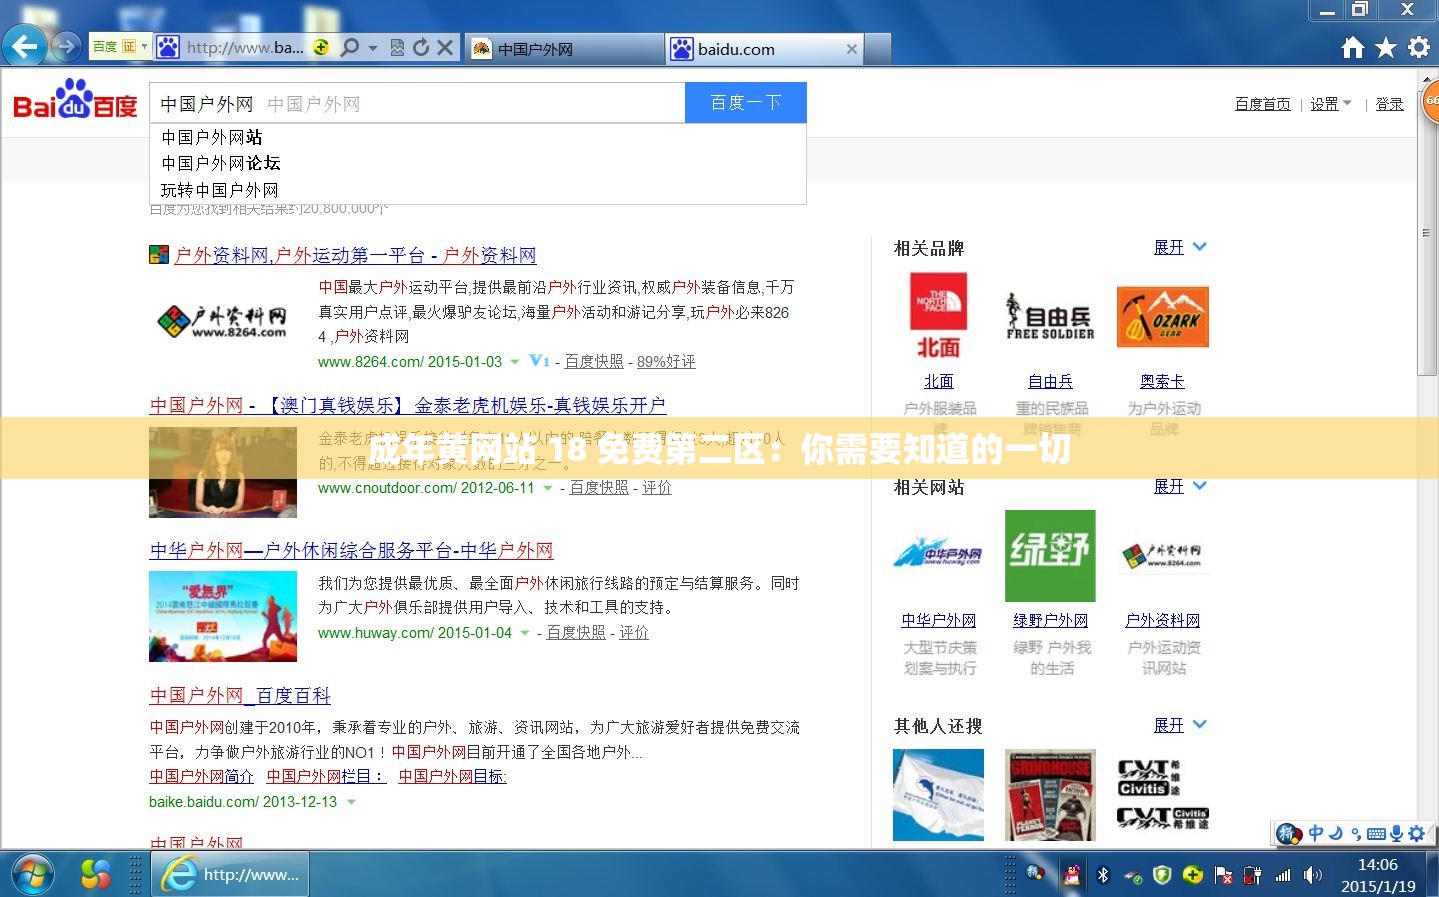Open a new tab with blank tab button

point(877,48)
